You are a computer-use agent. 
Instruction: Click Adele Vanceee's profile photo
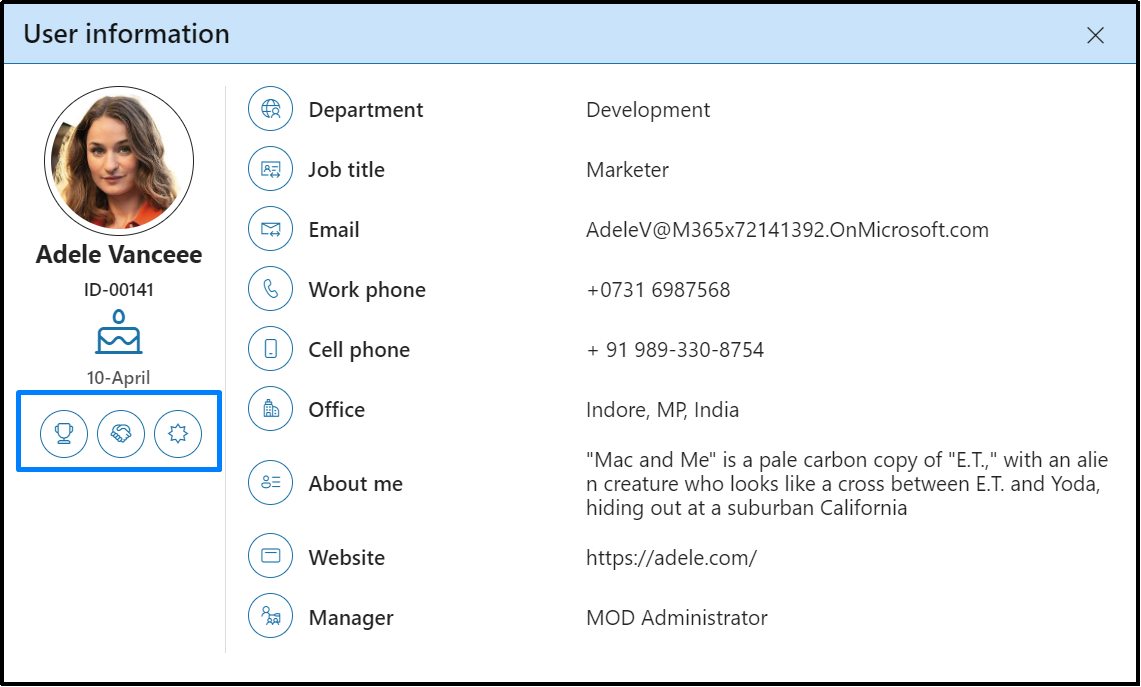tap(119, 161)
